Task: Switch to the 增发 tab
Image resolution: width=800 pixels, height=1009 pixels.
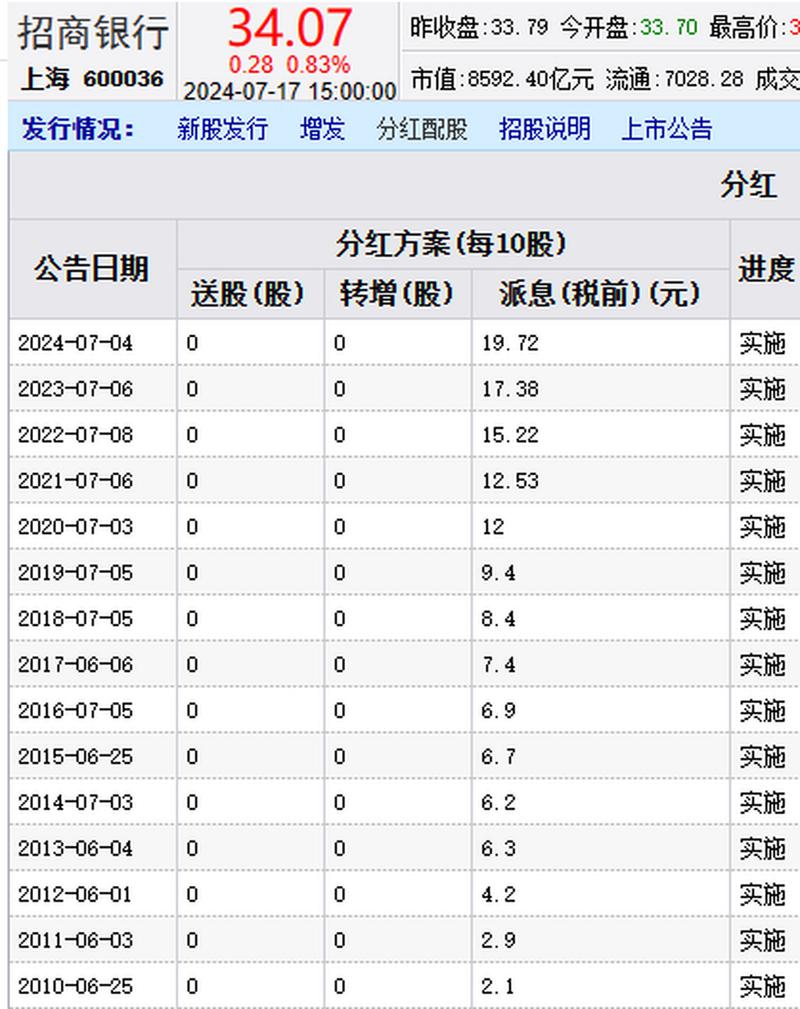Action: coord(322,129)
